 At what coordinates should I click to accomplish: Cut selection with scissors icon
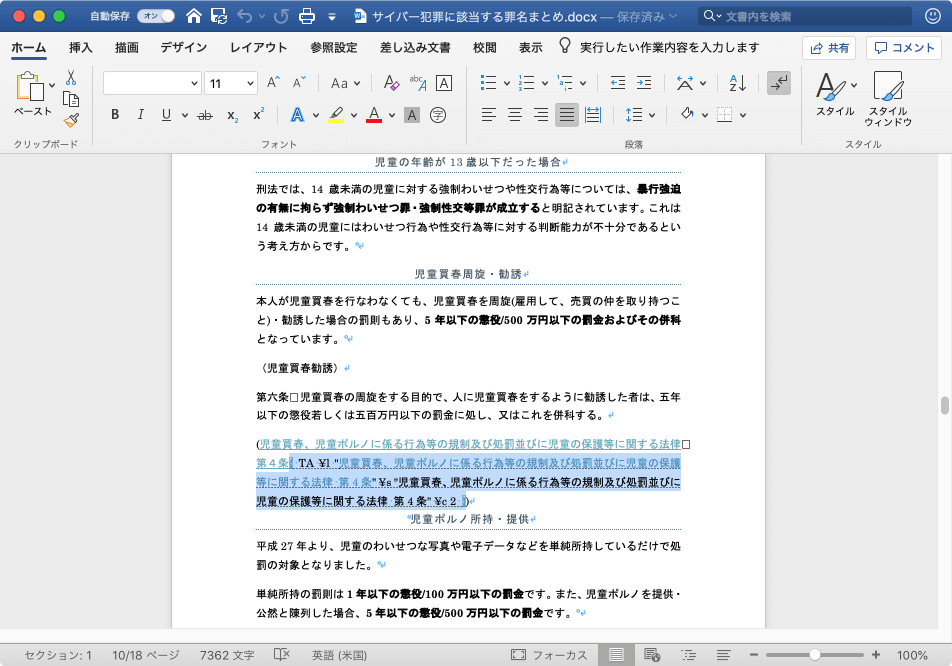[71, 78]
